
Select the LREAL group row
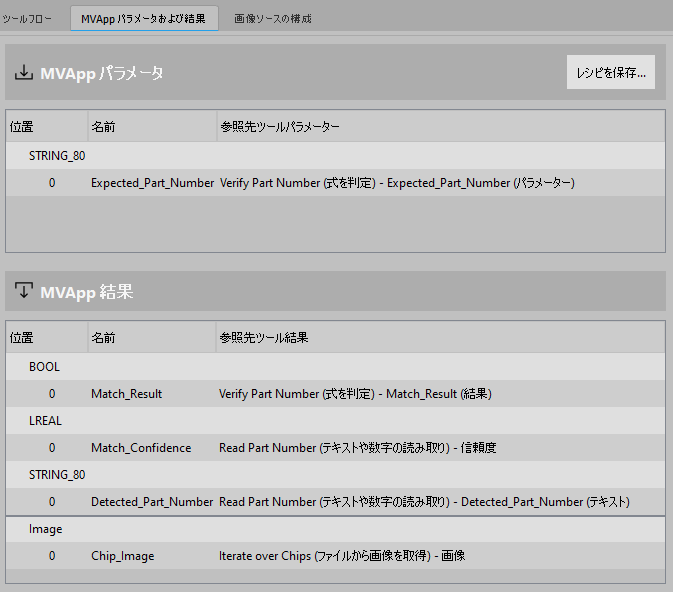(46, 421)
